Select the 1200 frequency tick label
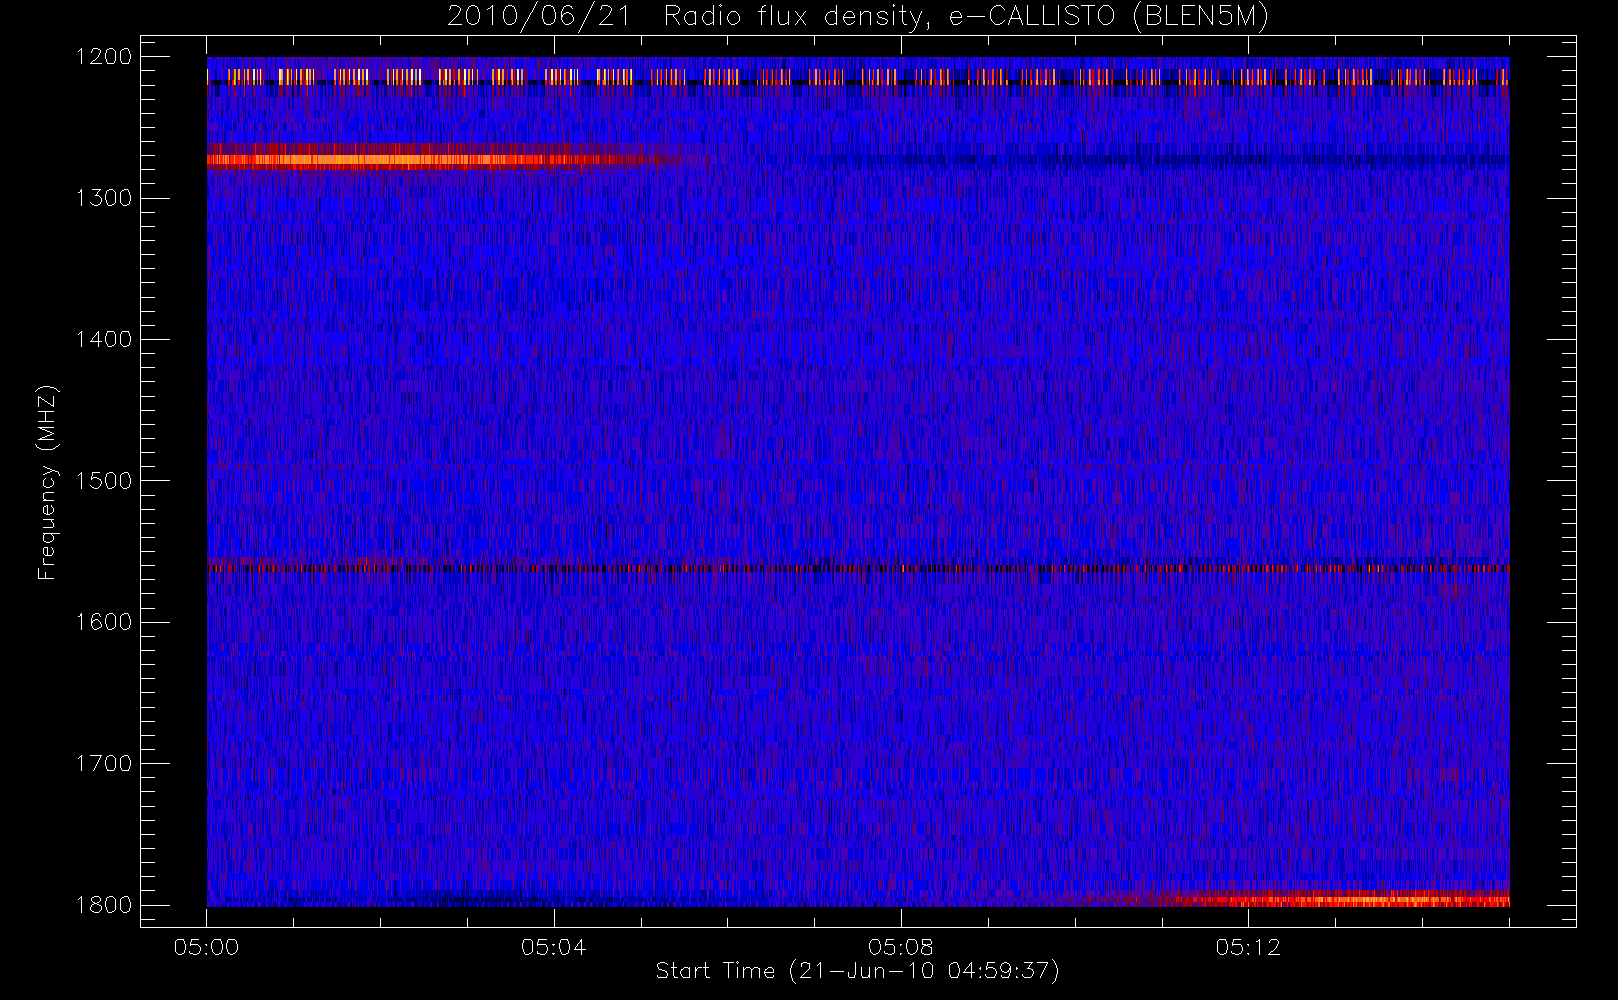This screenshot has height=1000, width=1618. (105, 57)
